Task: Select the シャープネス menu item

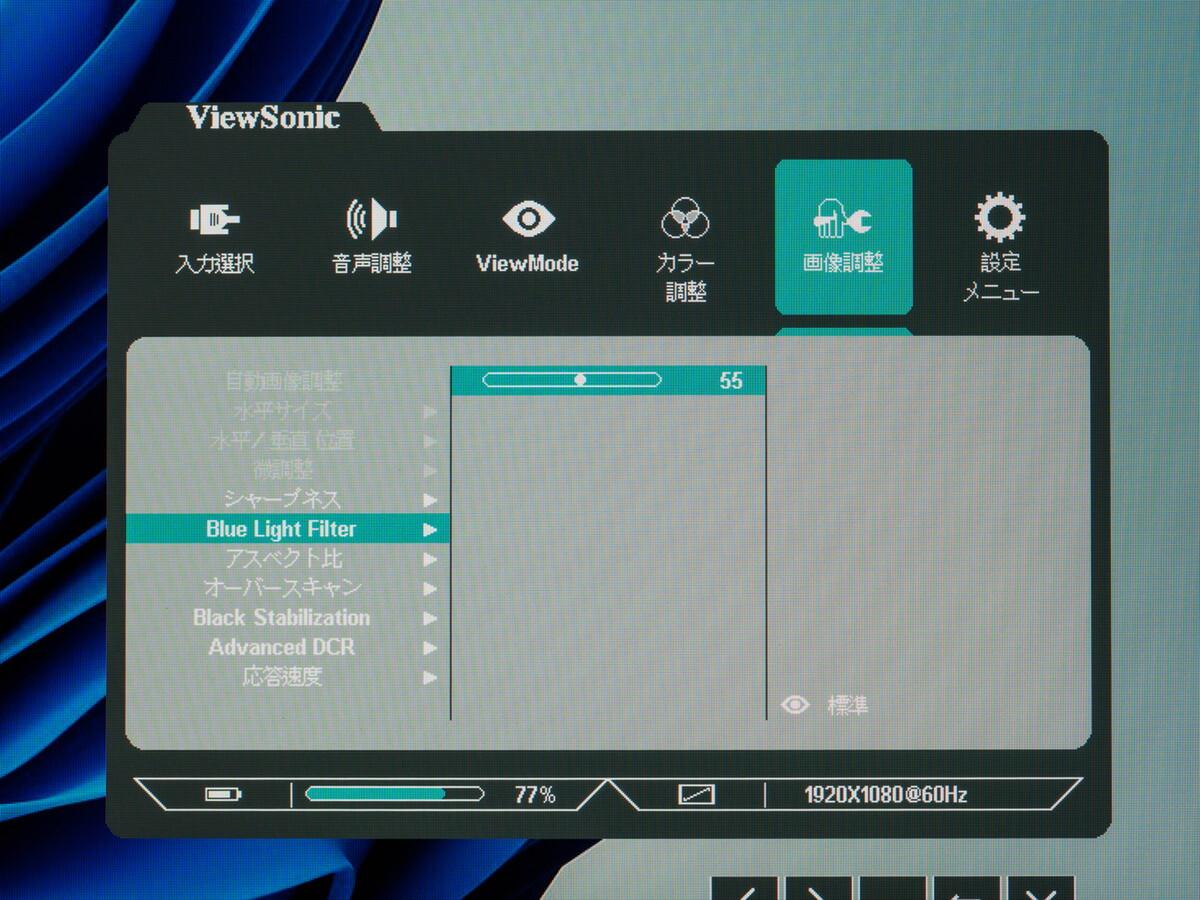Action: click(x=283, y=499)
